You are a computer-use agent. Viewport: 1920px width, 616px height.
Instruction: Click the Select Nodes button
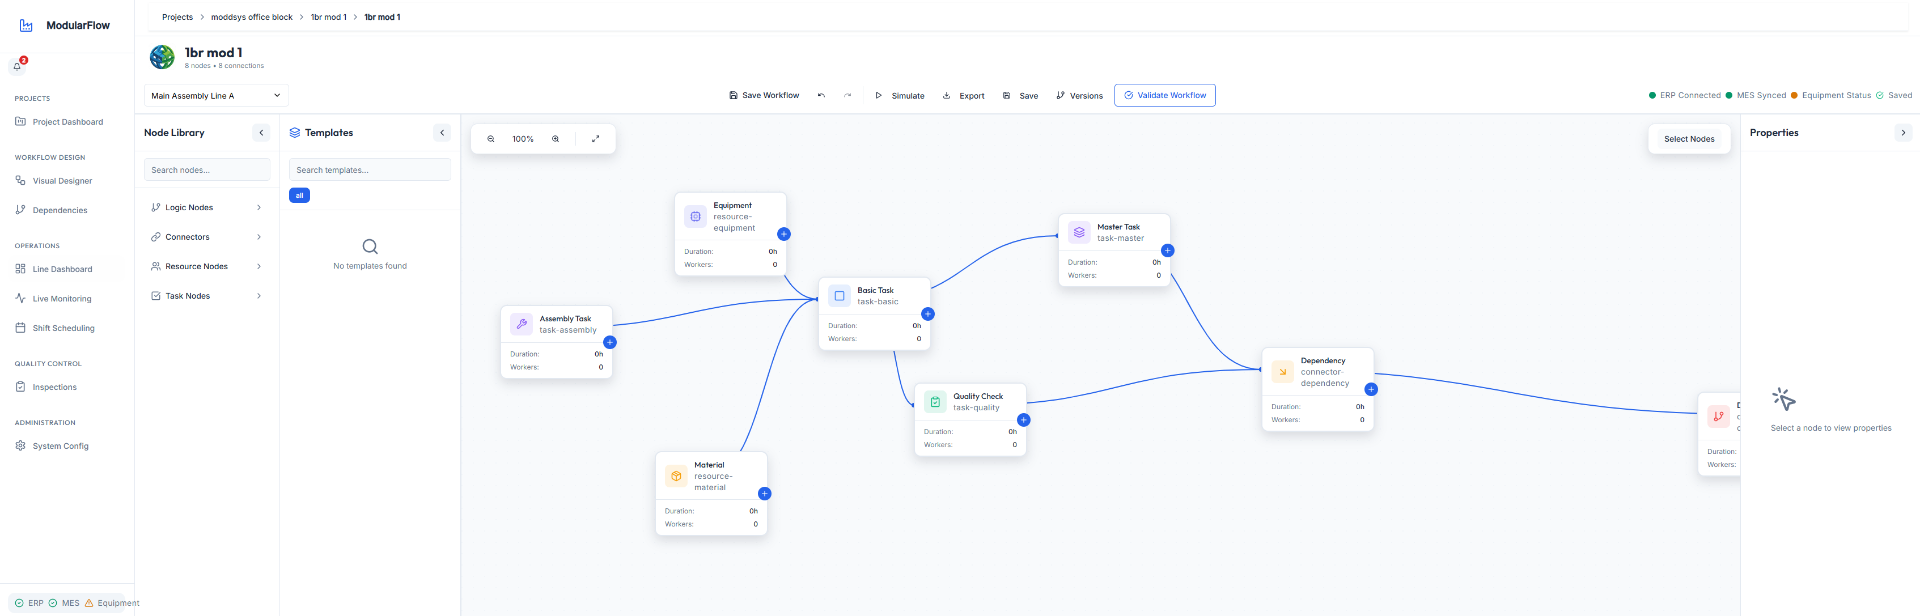tap(1688, 139)
